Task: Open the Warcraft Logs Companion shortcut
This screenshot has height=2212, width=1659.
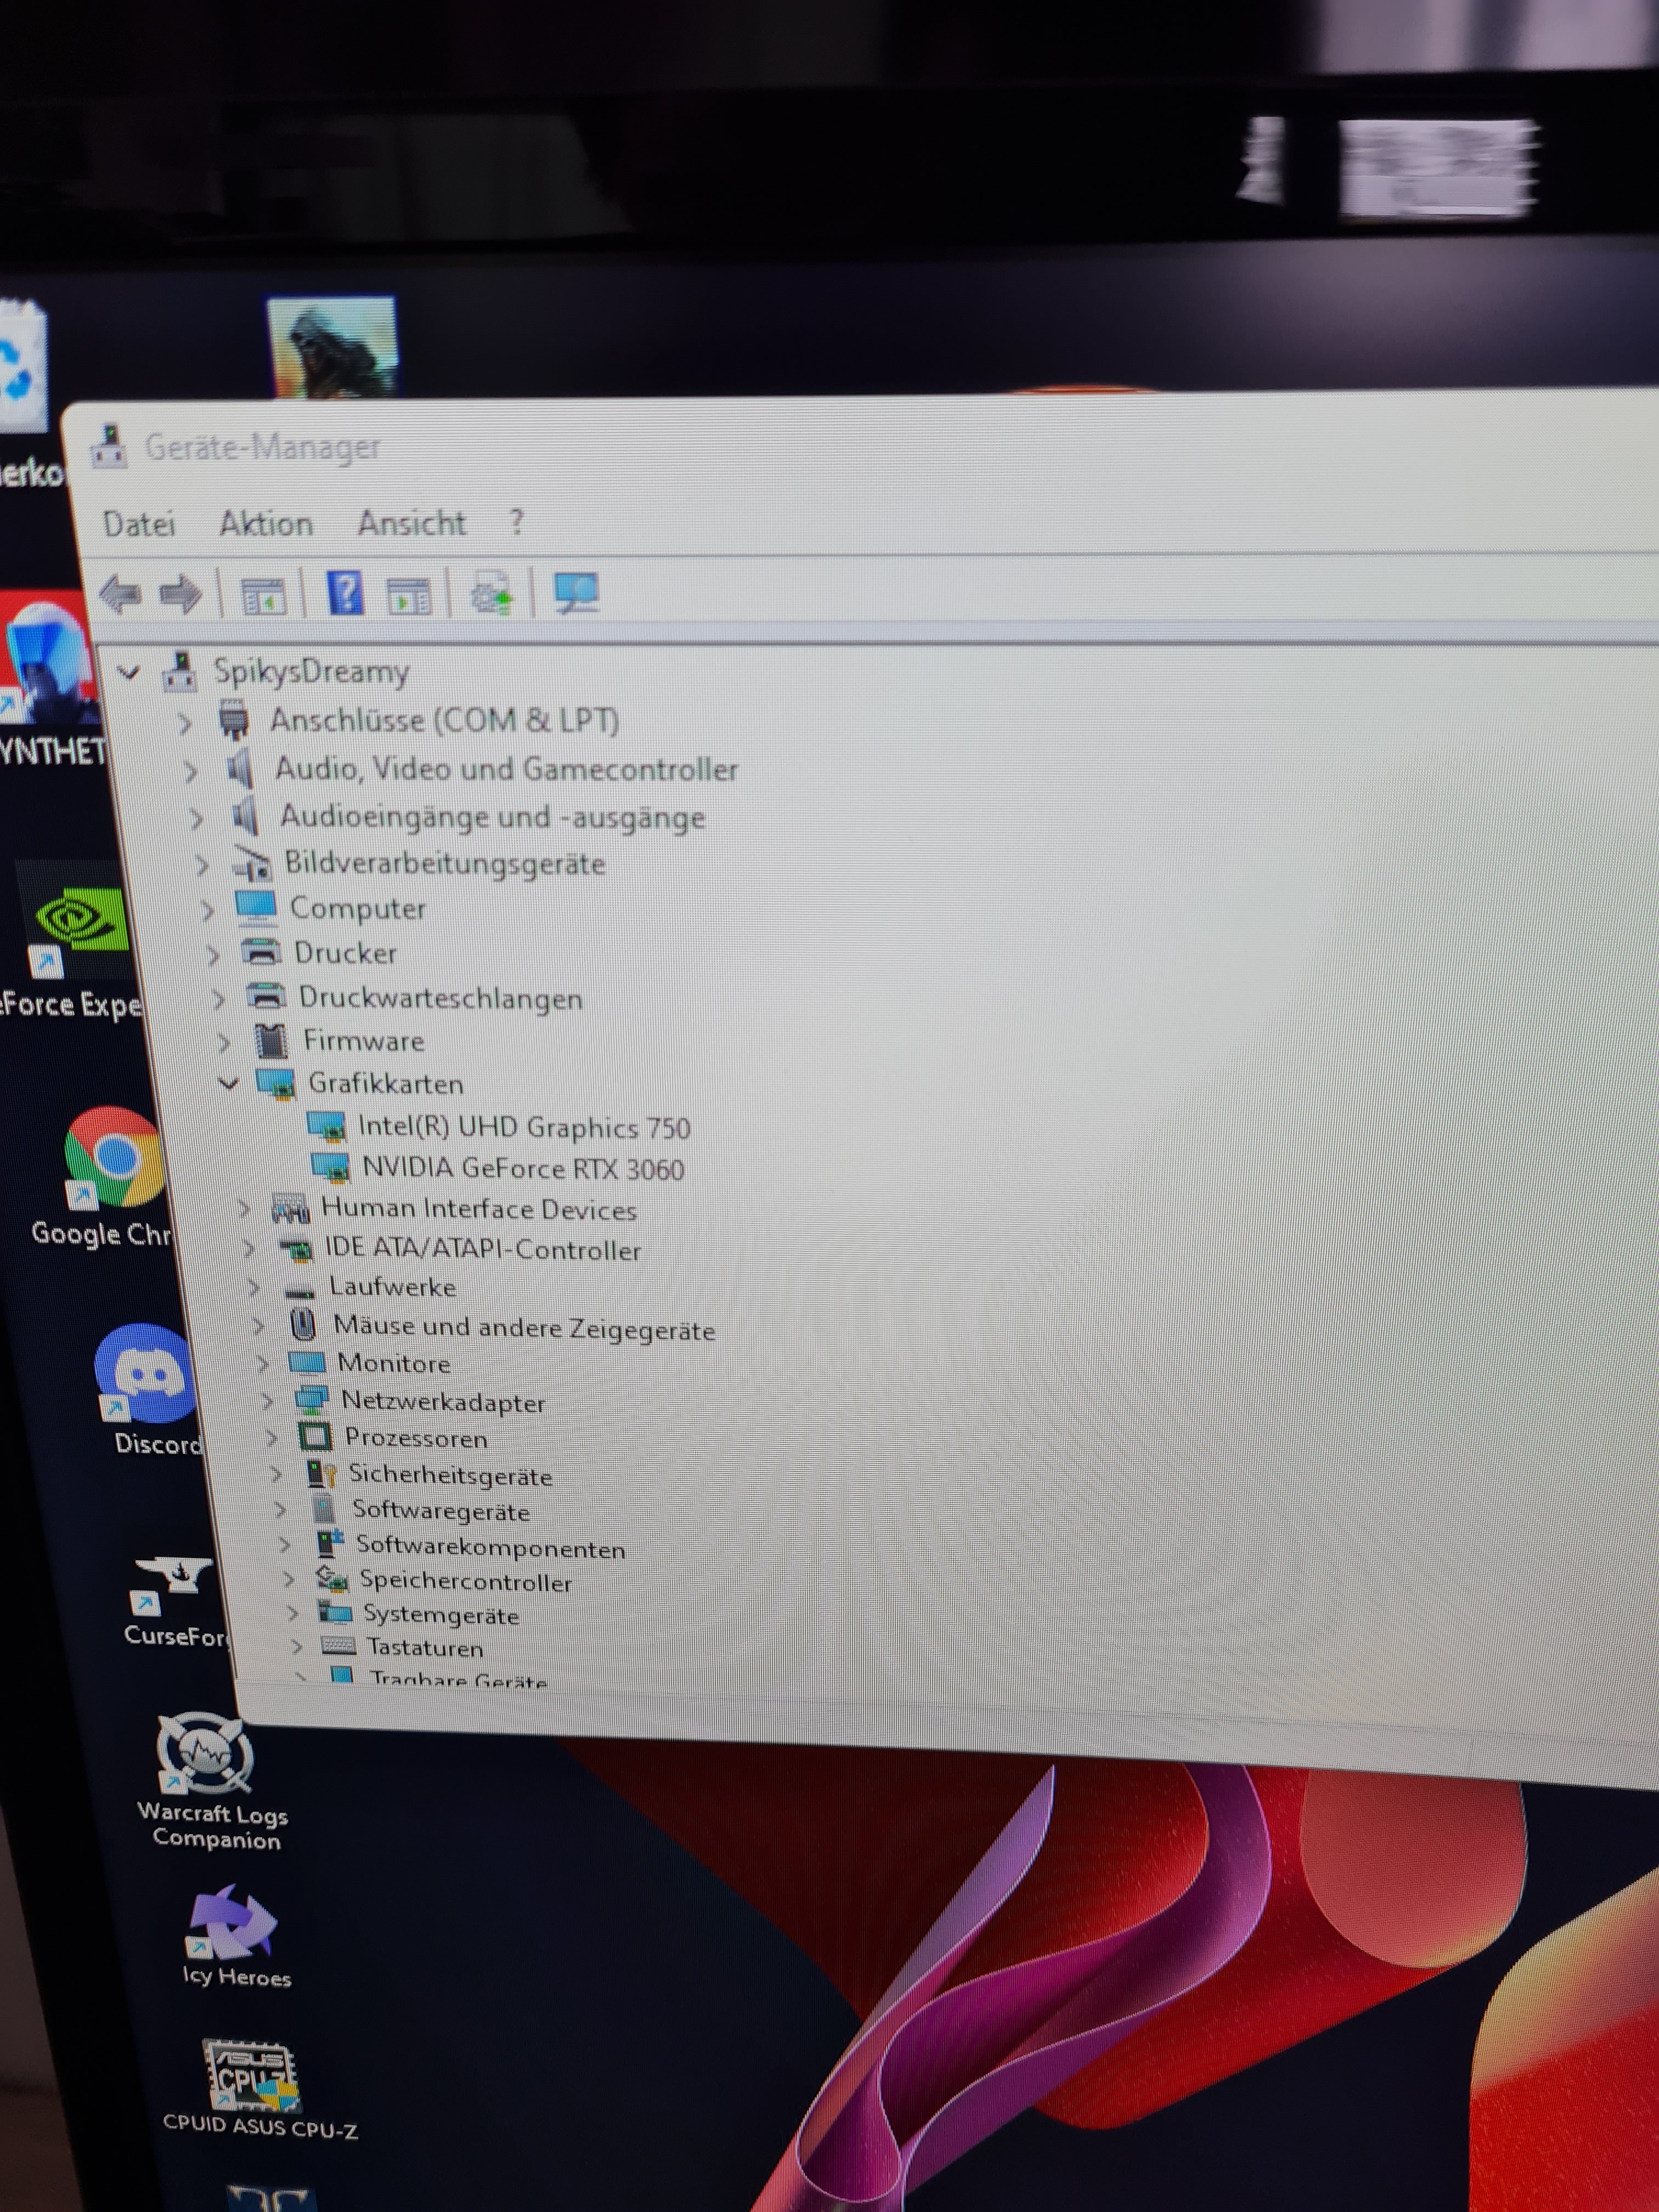Action: (x=207, y=1755)
